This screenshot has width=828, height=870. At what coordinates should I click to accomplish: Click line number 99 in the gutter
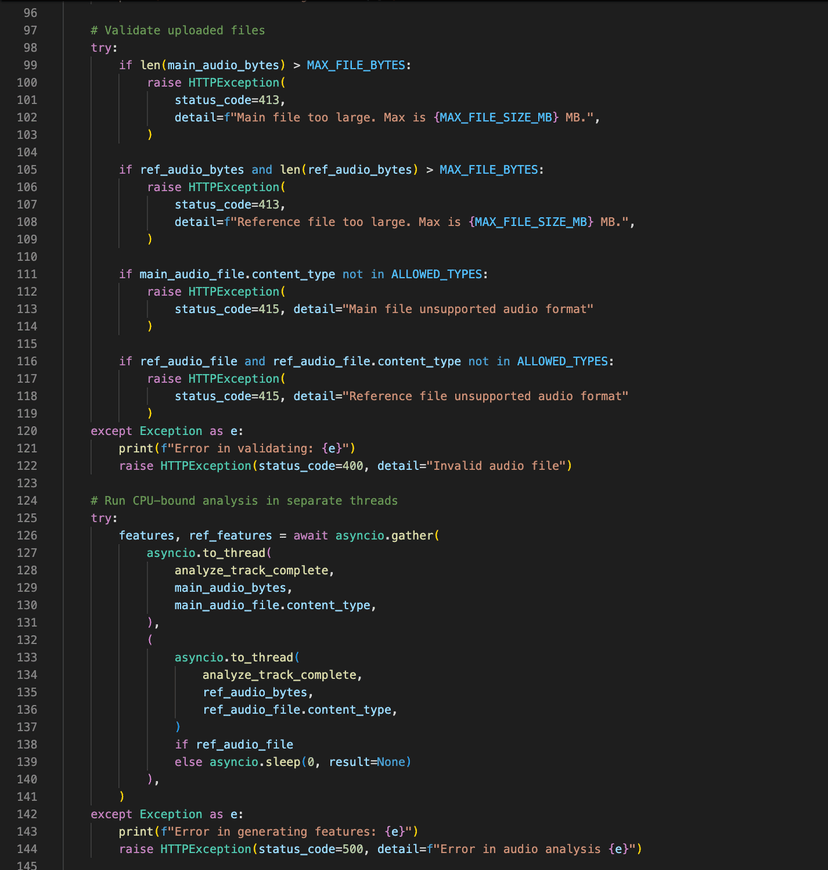28,64
